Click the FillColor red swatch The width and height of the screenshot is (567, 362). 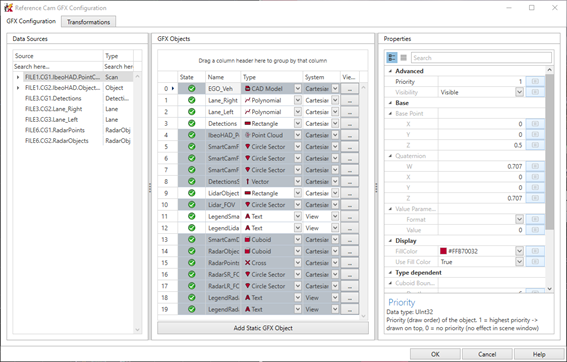tap(443, 251)
